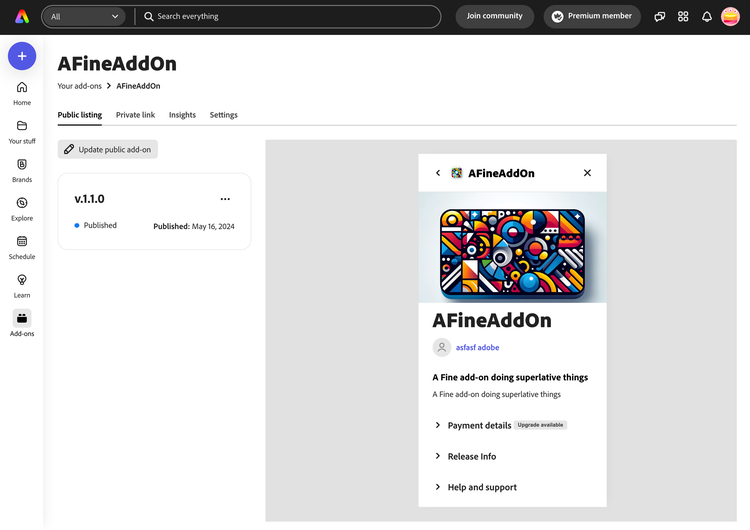Open the Schedule calendar
Viewport: 750px width, 530px height.
(x=22, y=247)
